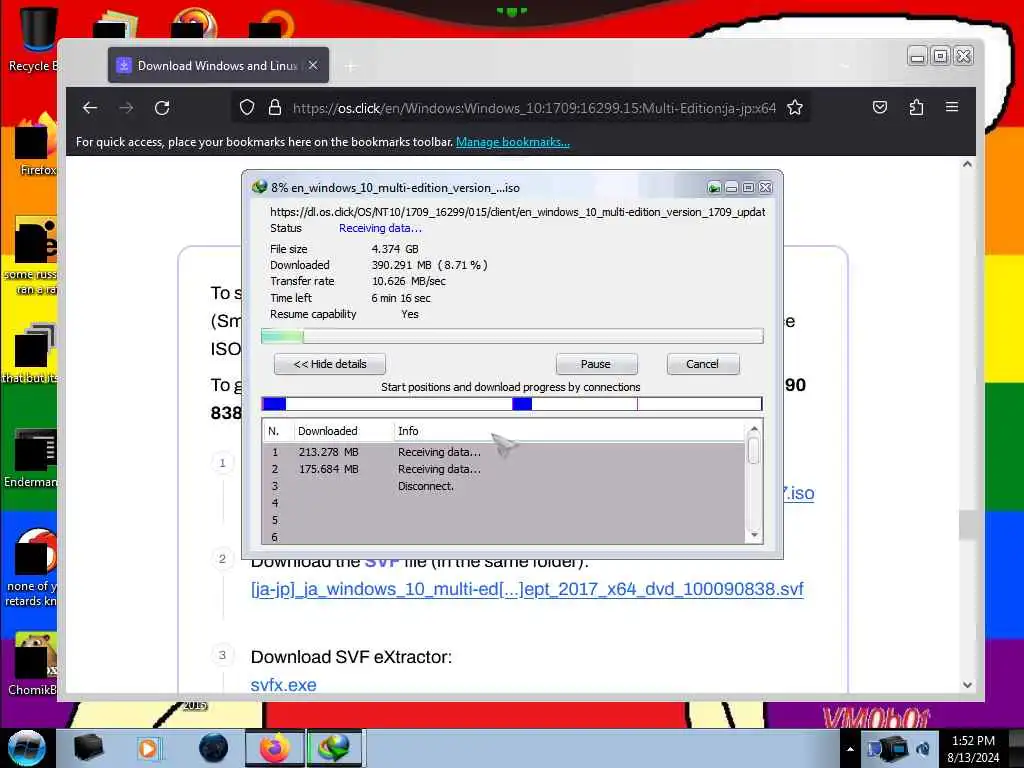Open the svfx.exe download link
This screenshot has height=768, width=1024.
click(283, 685)
